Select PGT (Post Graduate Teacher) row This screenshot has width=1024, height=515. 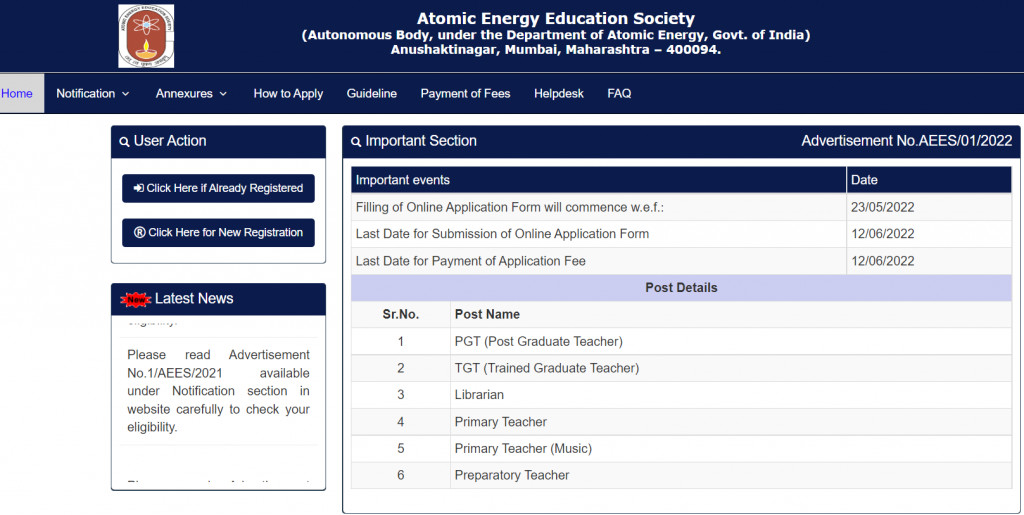coord(681,341)
